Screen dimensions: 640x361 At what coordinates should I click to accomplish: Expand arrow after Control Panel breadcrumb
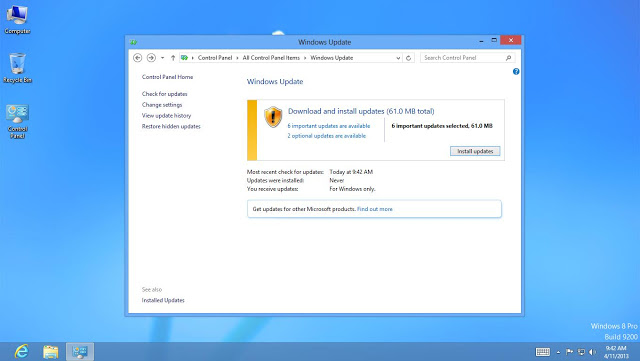click(x=237, y=58)
